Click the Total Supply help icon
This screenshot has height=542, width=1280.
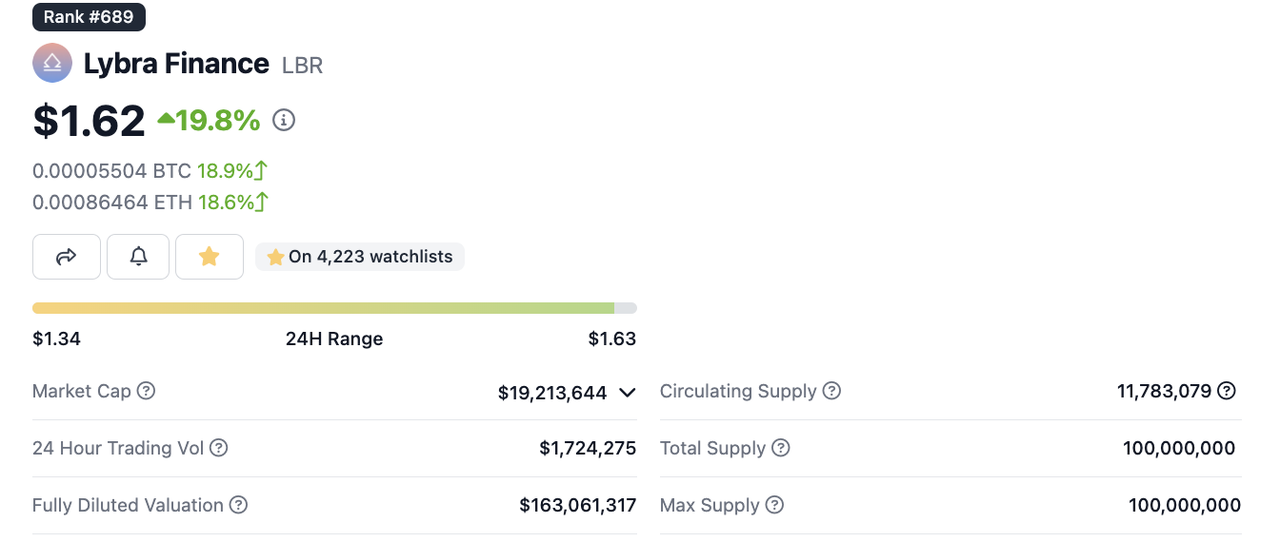click(x=780, y=448)
